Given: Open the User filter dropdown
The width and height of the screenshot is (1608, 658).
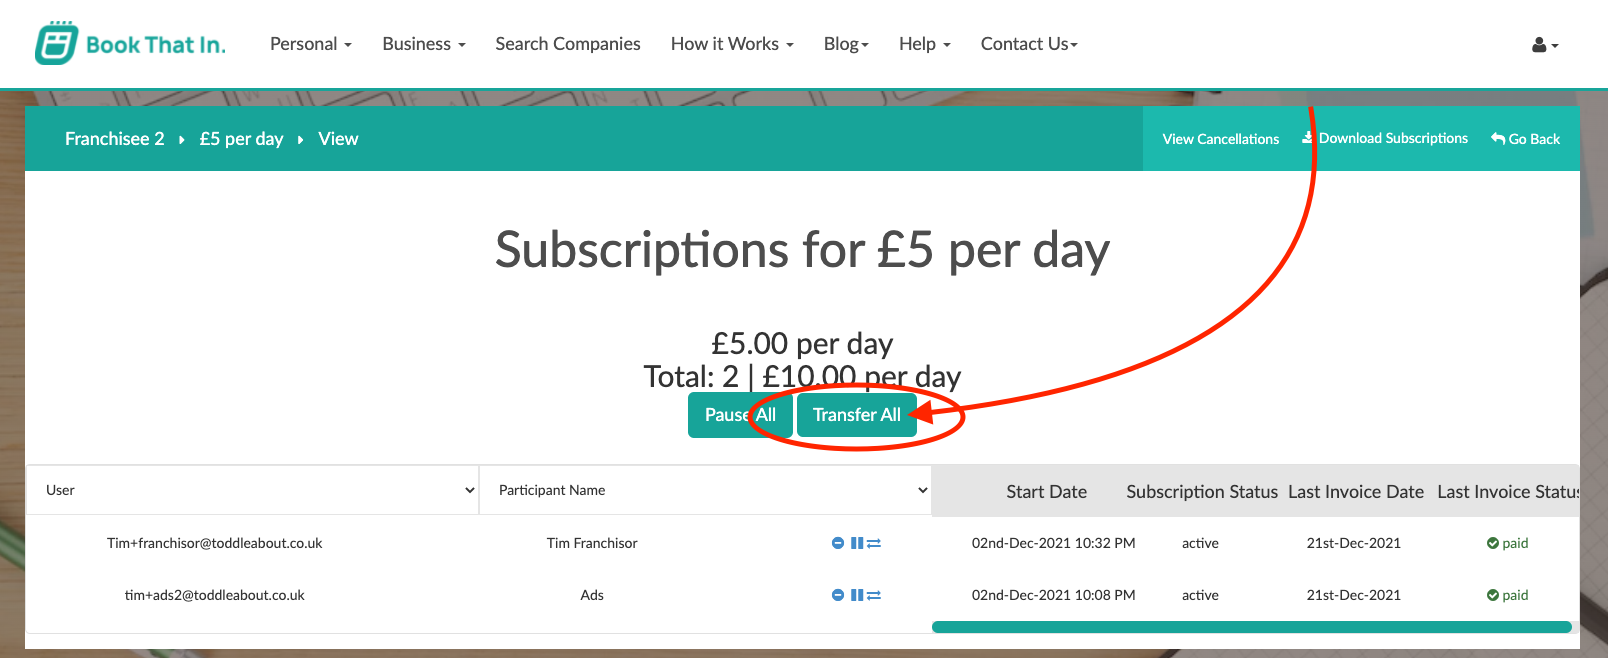Looking at the screenshot, I should 253,490.
